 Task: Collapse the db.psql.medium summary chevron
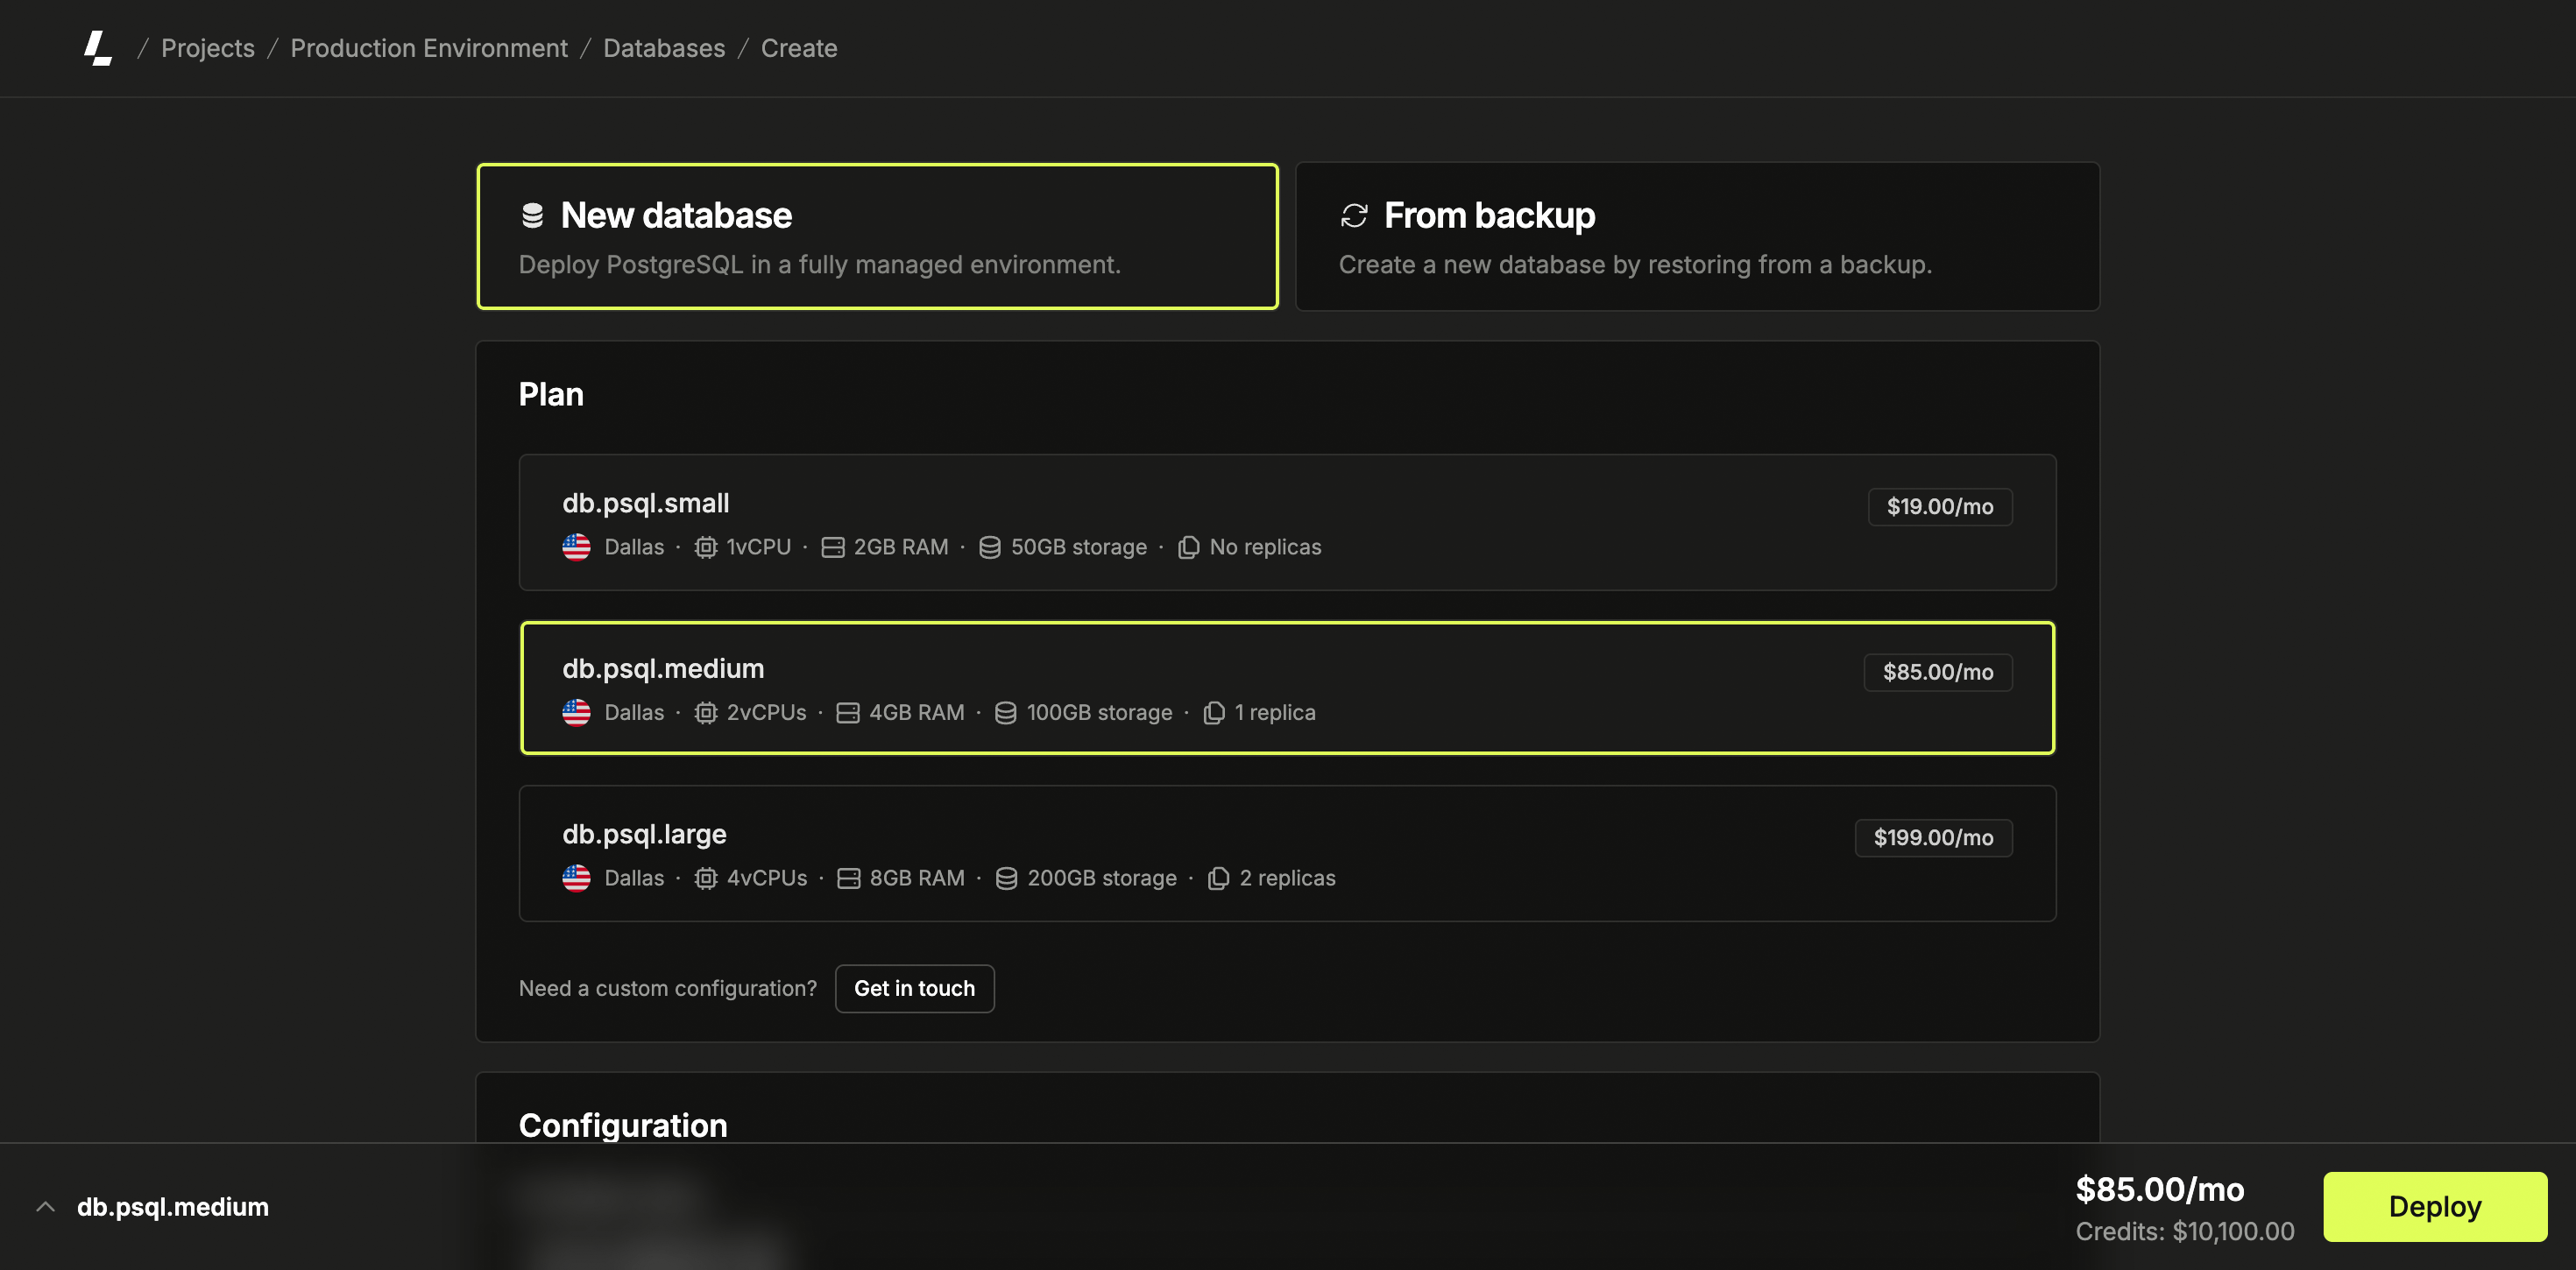click(45, 1205)
